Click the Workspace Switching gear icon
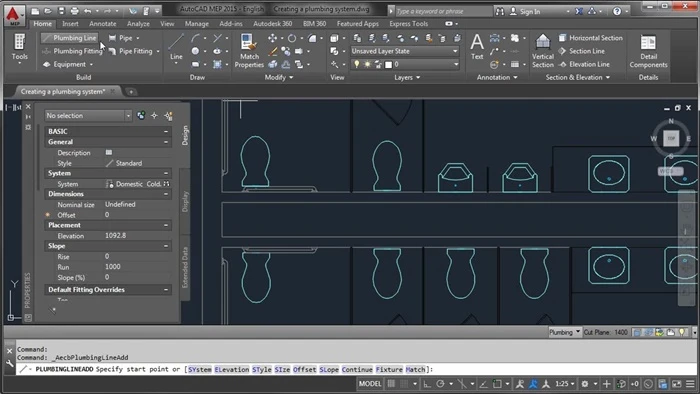 point(584,384)
